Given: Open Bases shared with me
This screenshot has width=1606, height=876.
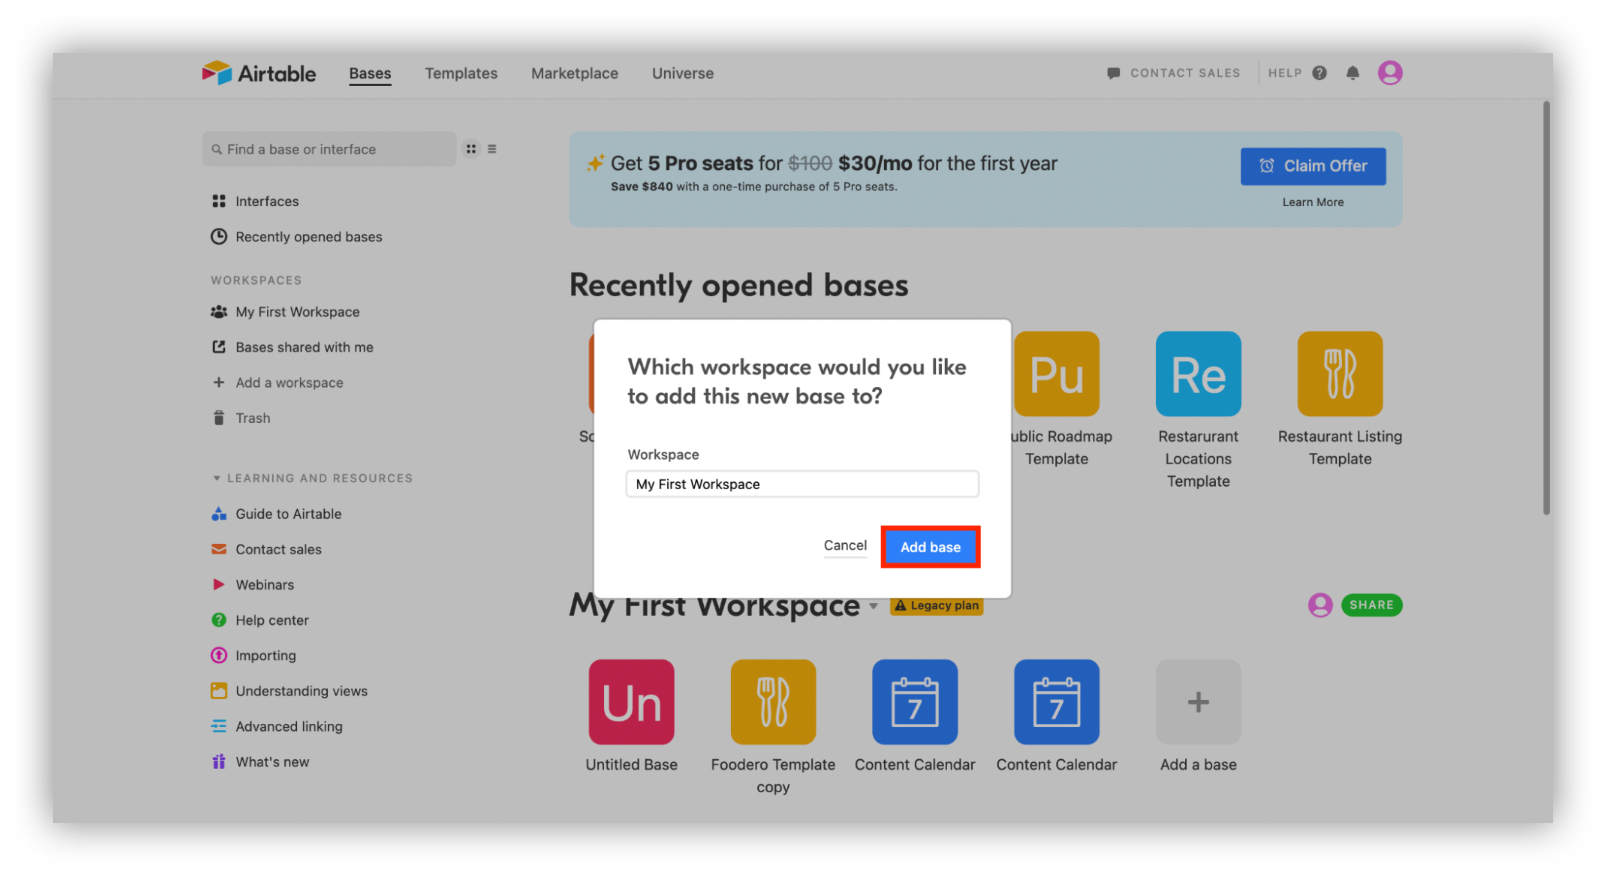Looking at the screenshot, I should click(292, 347).
